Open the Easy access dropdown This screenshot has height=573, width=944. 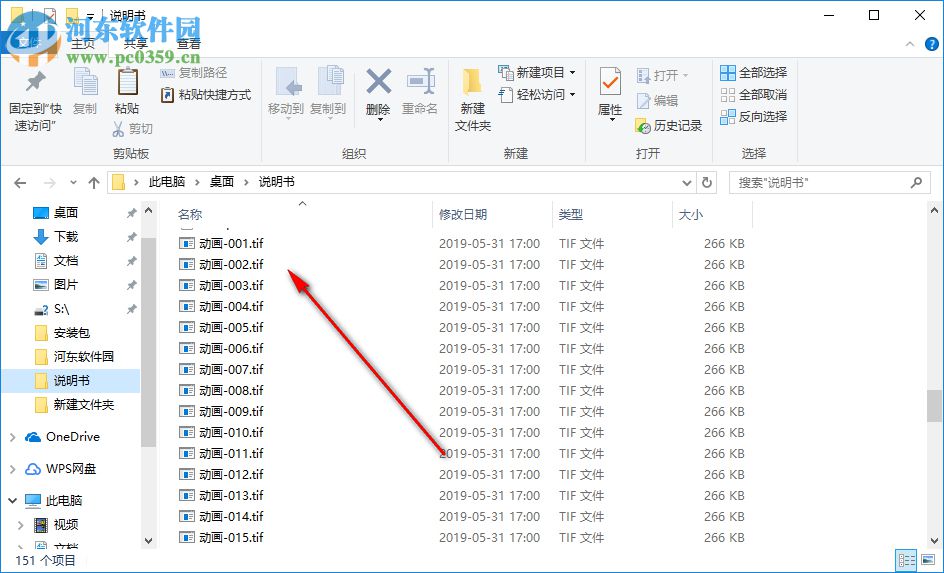point(536,94)
